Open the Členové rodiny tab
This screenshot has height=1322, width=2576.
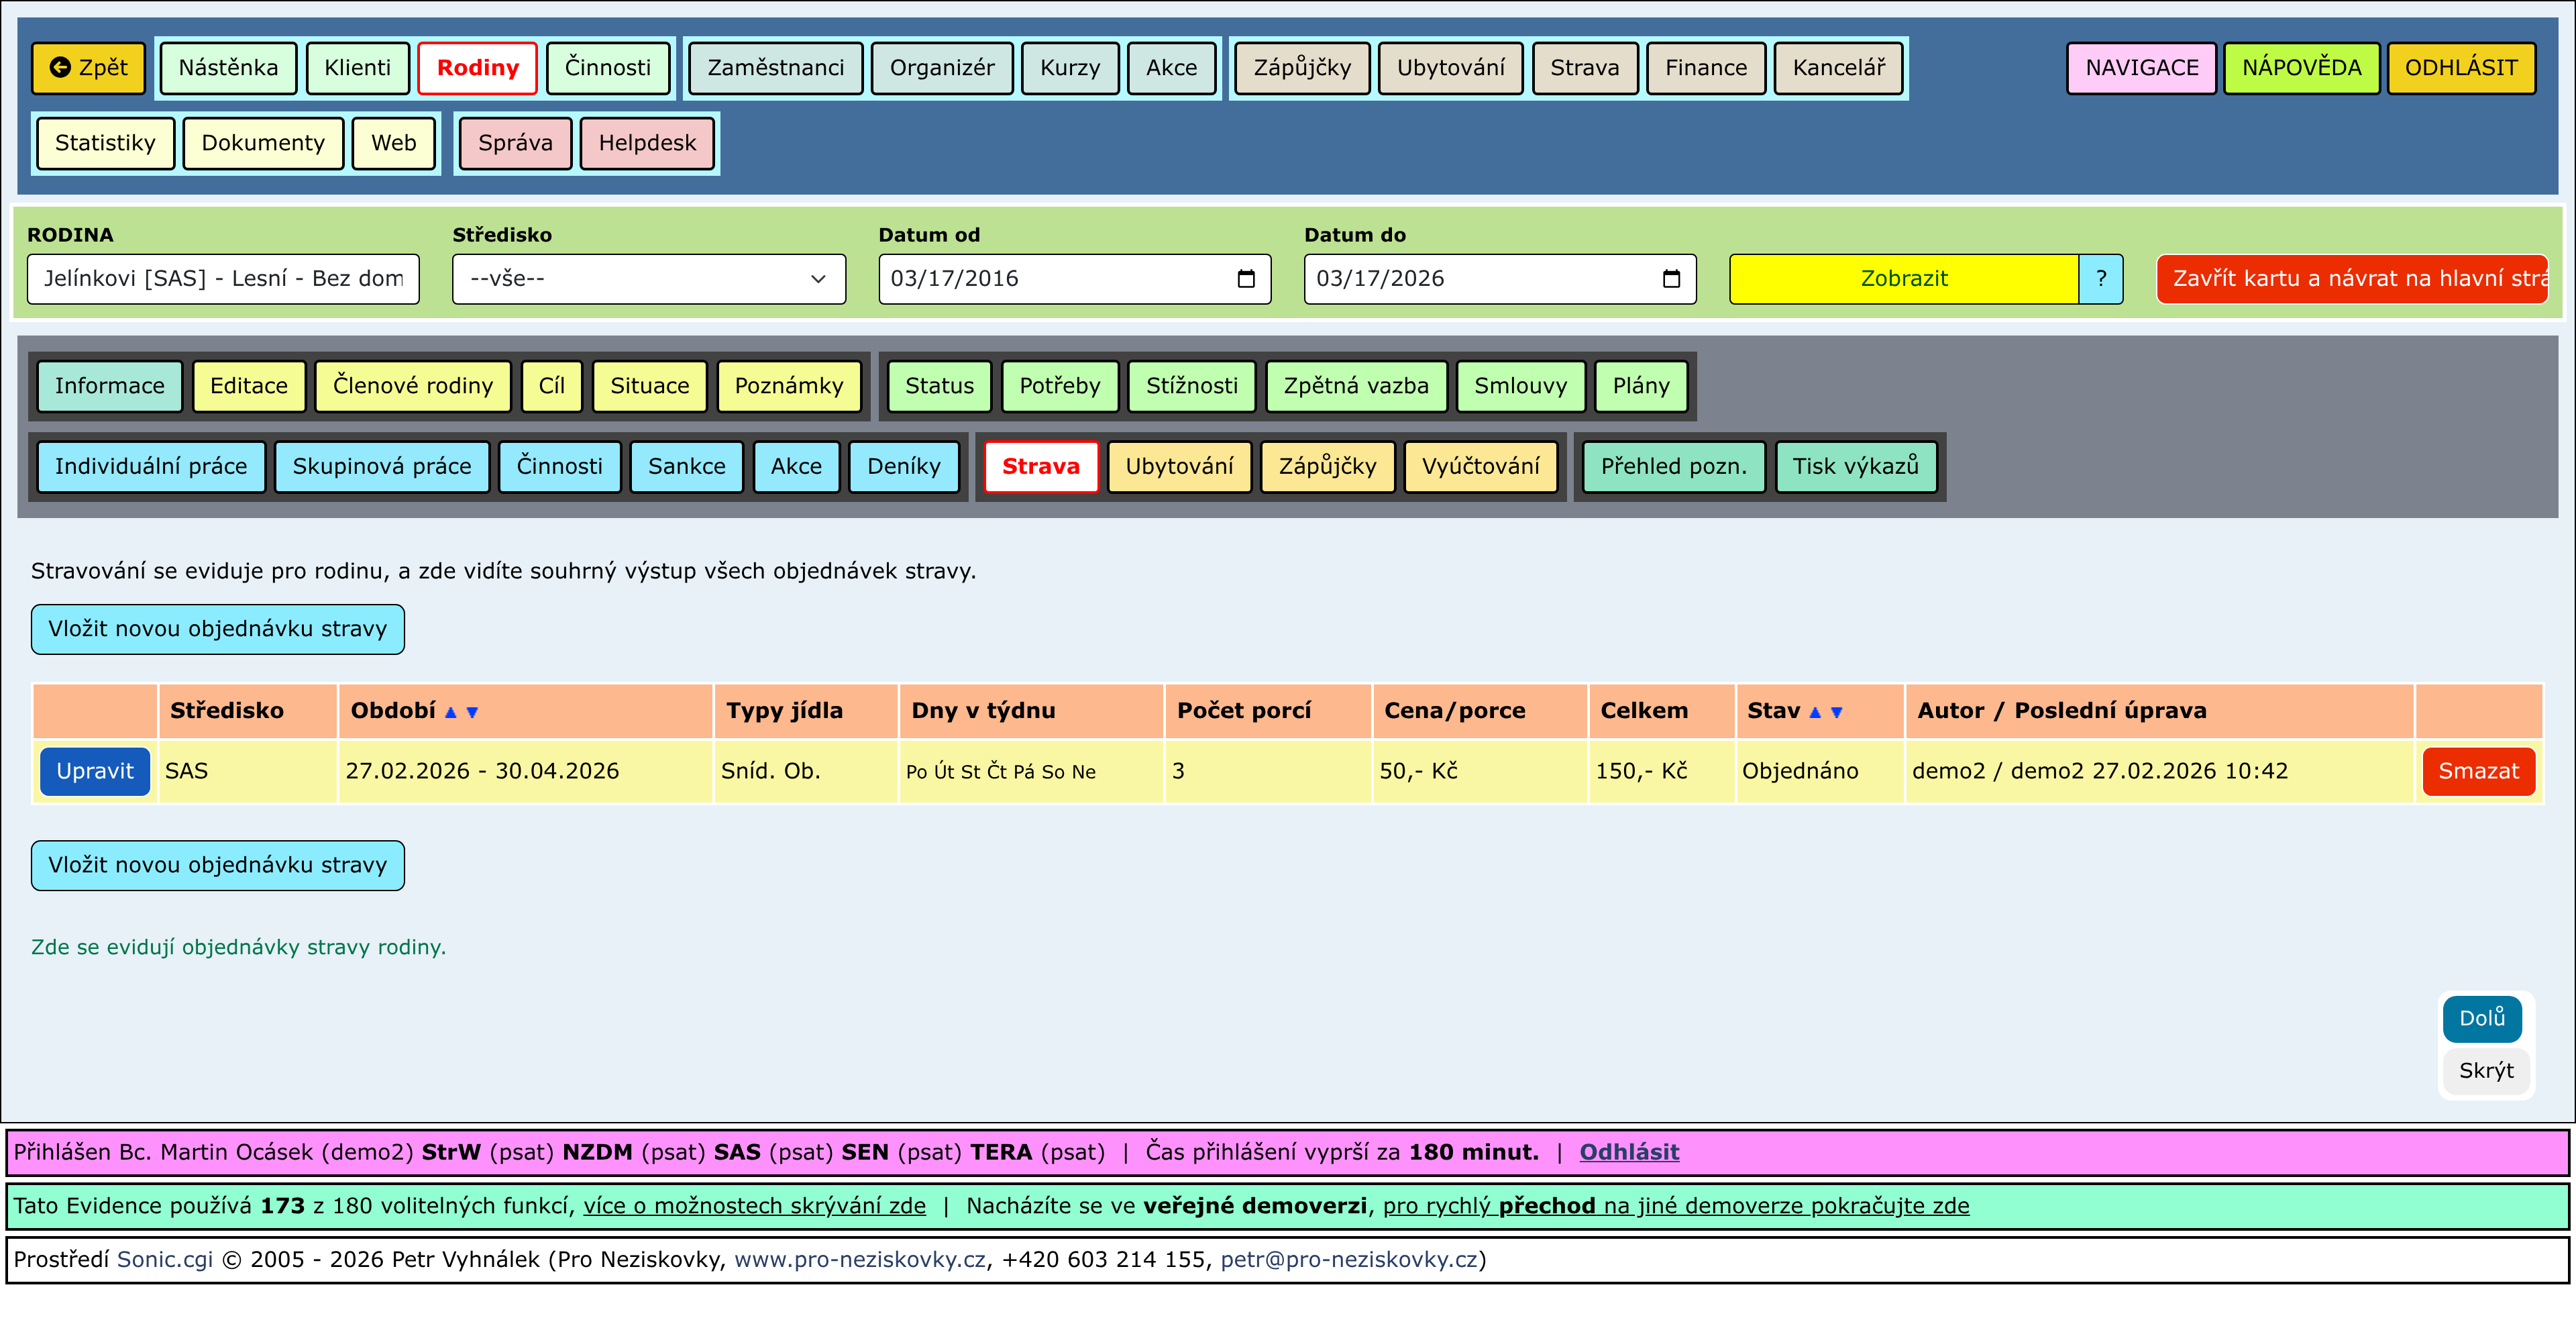[x=412, y=386]
